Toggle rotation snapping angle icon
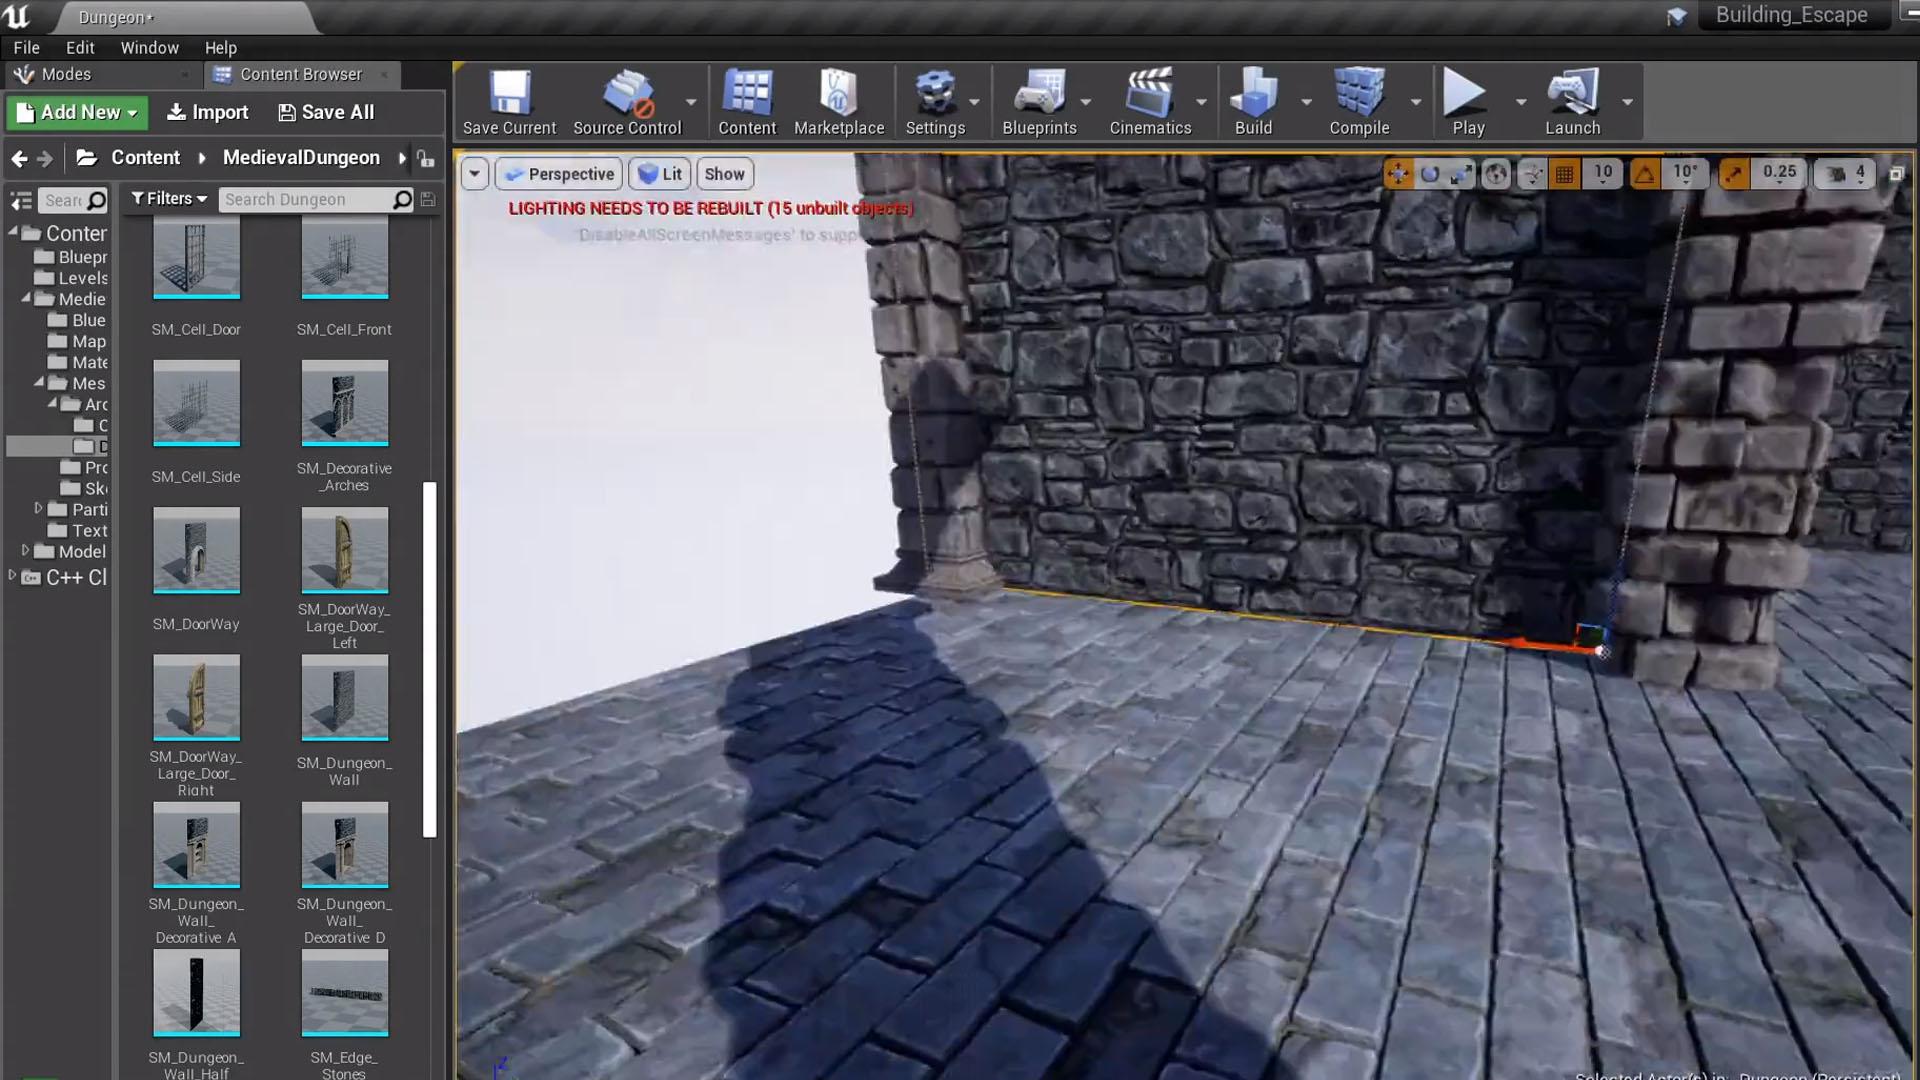The height and width of the screenshot is (1080, 1920). coord(1644,174)
